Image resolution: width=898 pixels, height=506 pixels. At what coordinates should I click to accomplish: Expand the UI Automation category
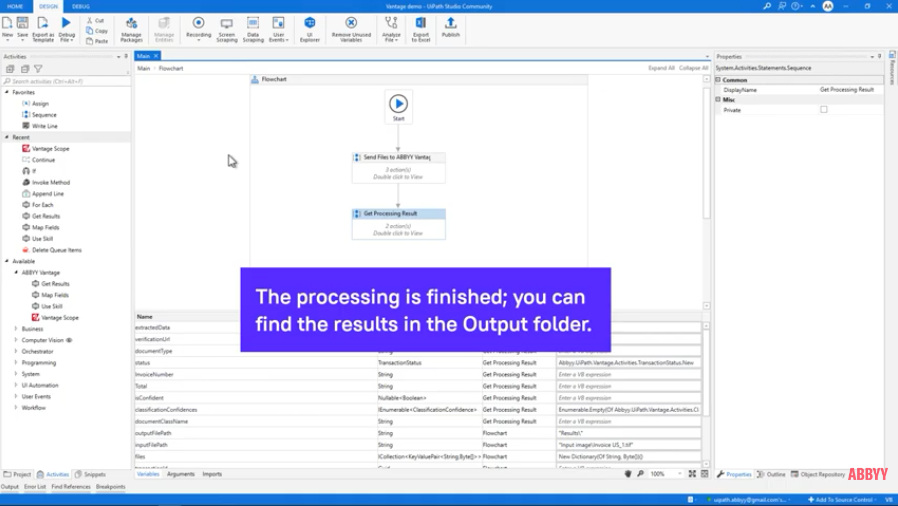click(16, 385)
